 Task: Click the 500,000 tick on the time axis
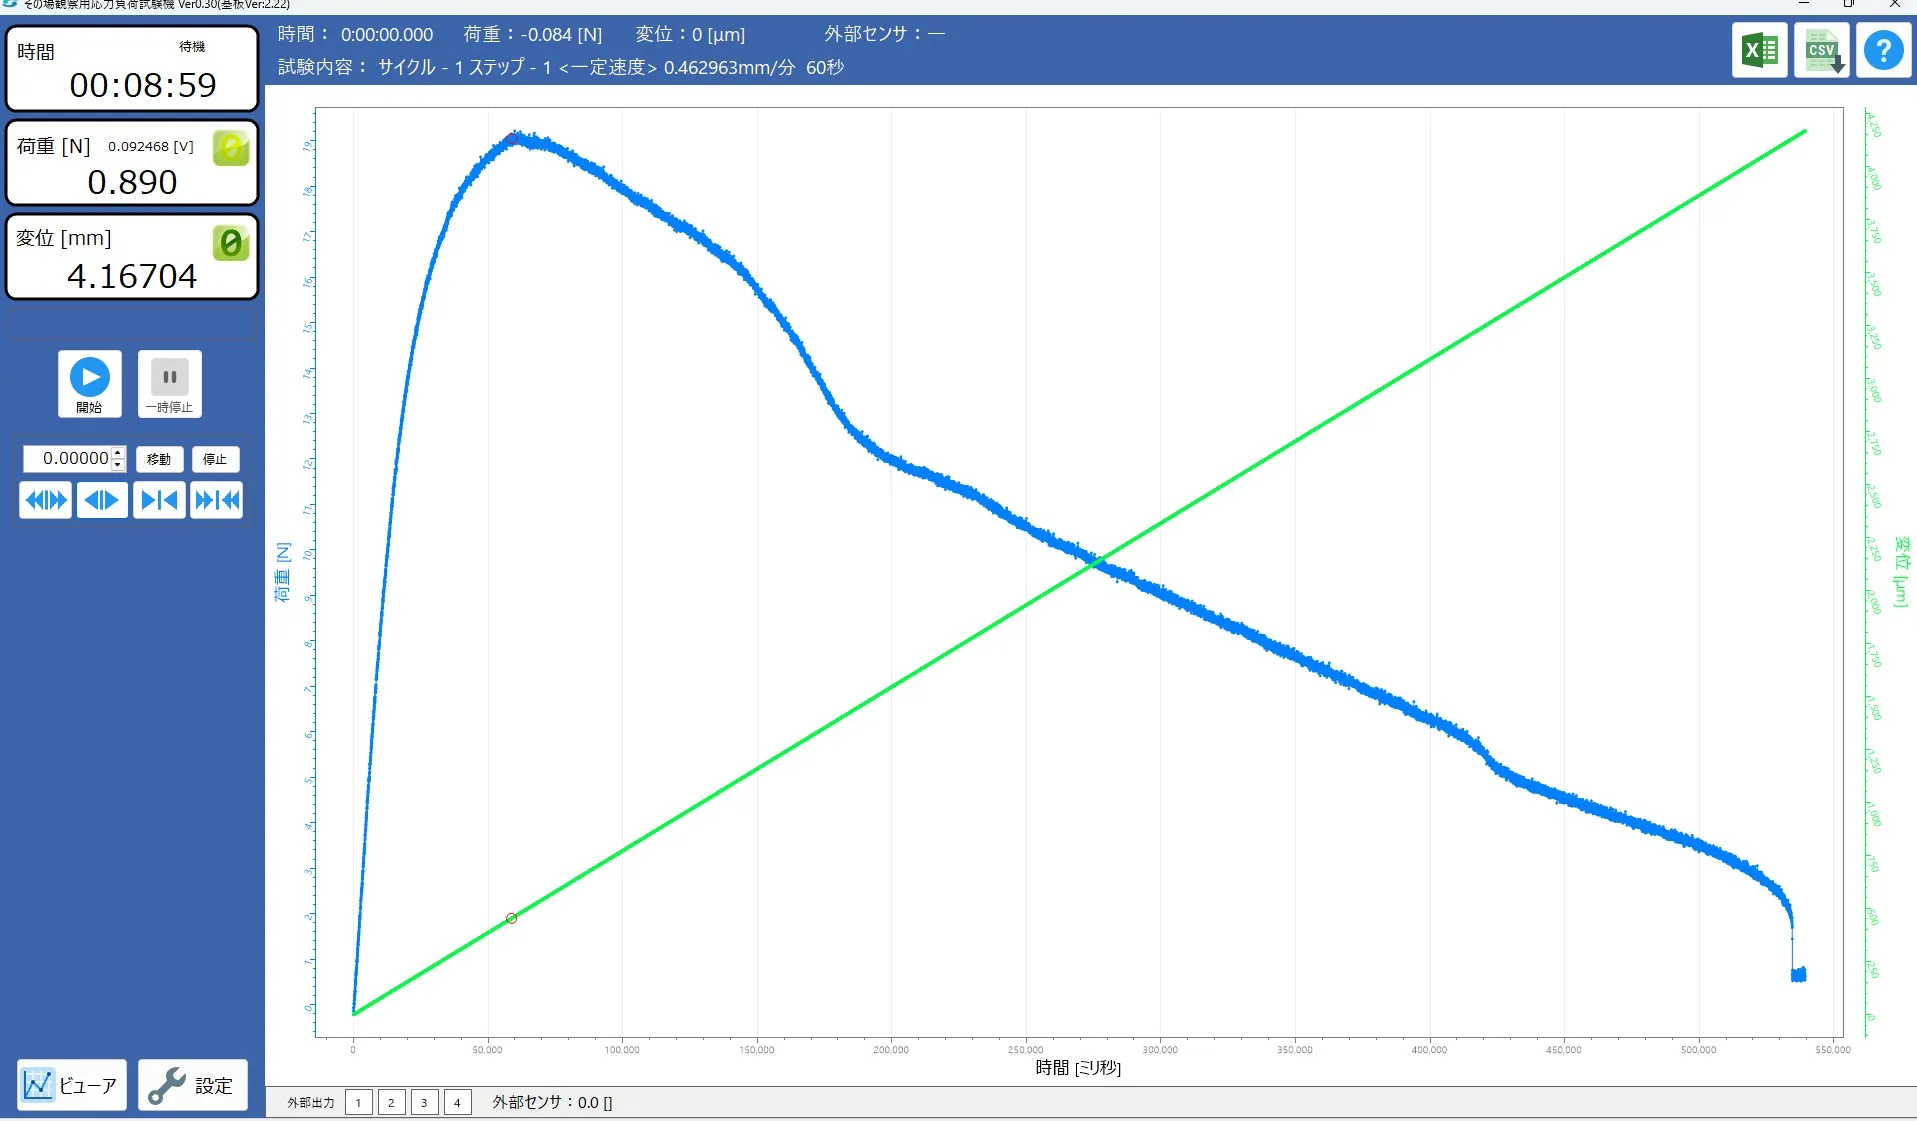[1698, 1049]
